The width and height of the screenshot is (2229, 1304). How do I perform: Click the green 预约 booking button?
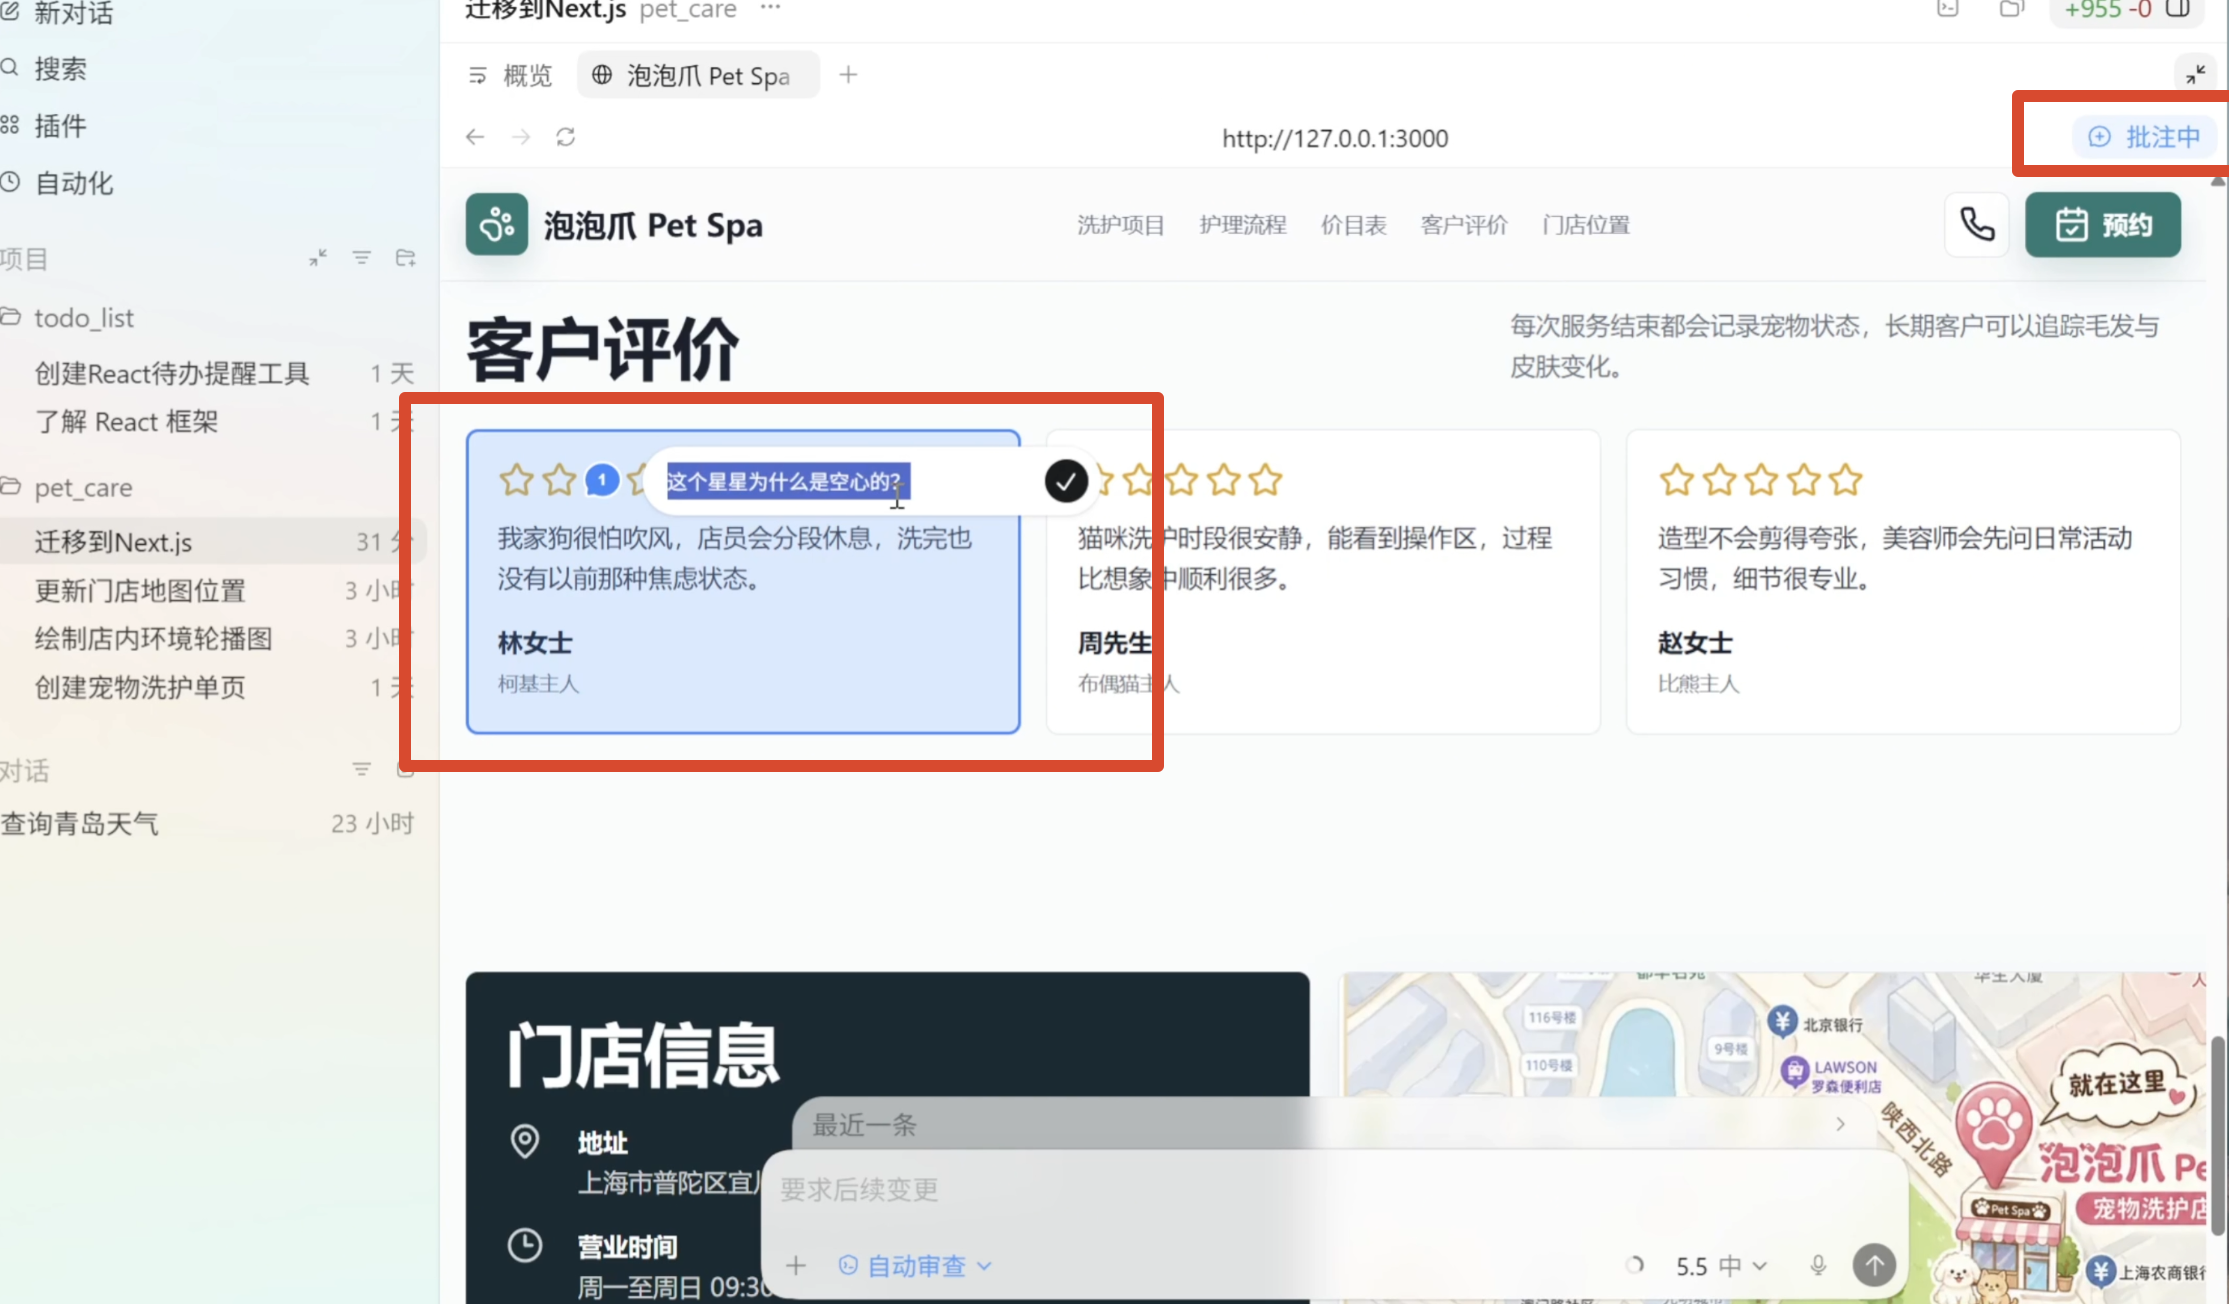(x=2102, y=225)
